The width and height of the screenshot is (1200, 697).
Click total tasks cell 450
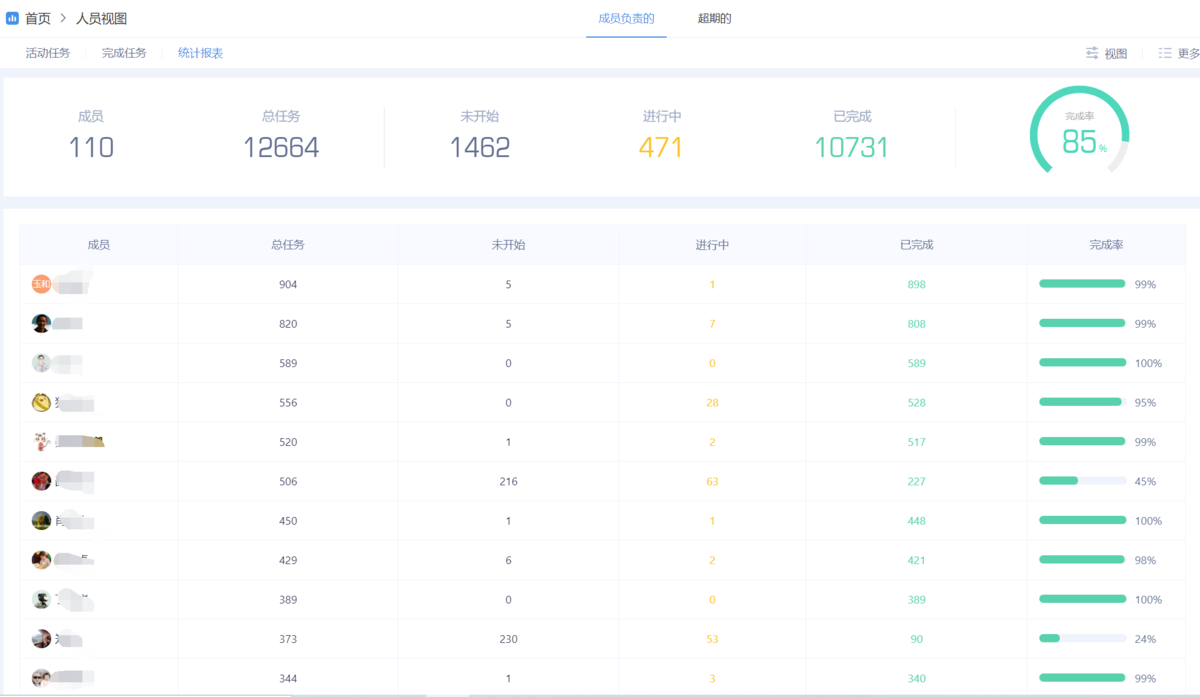288,521
